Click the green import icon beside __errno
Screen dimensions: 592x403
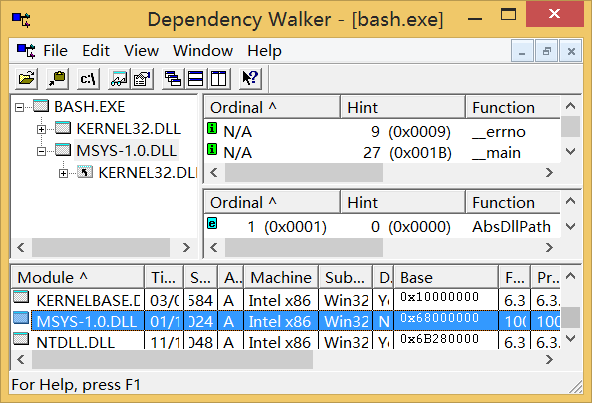[212, 128]
